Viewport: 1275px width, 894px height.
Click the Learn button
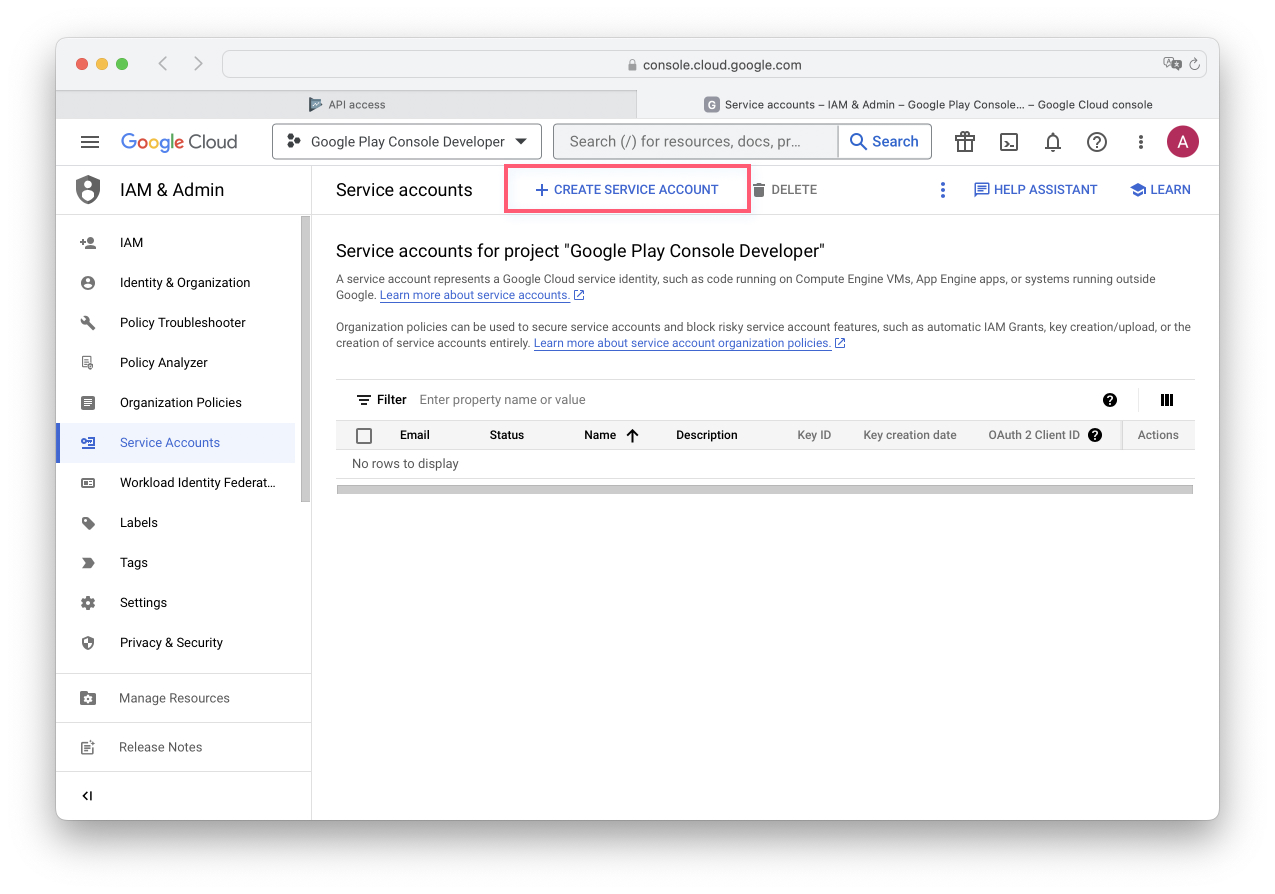click(x=1160, y=190)
